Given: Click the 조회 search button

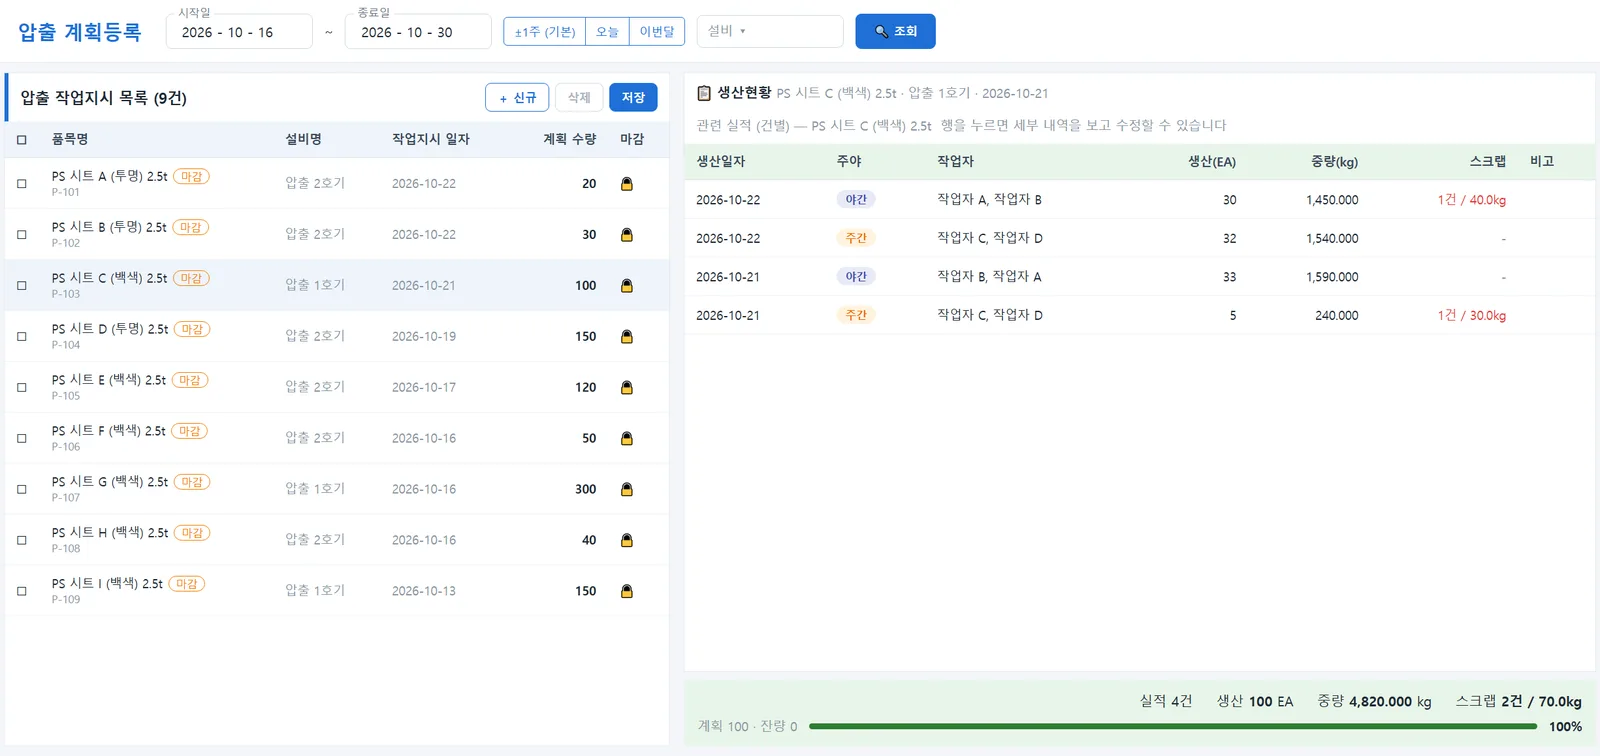Looking at the screenshot, I should [x=895, y=31].
